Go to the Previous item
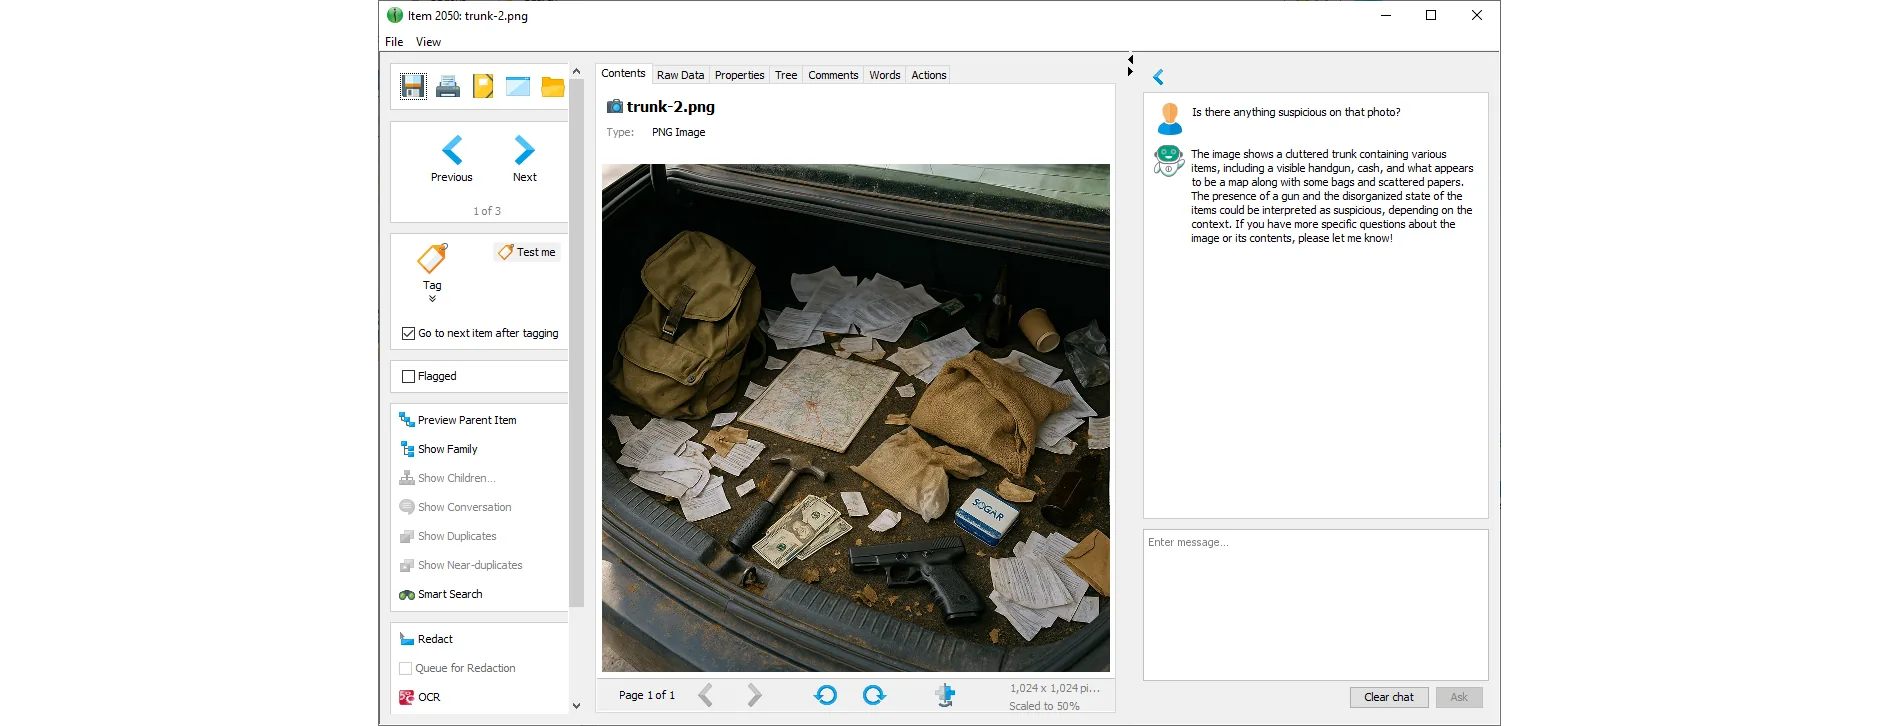 (452, 159)
